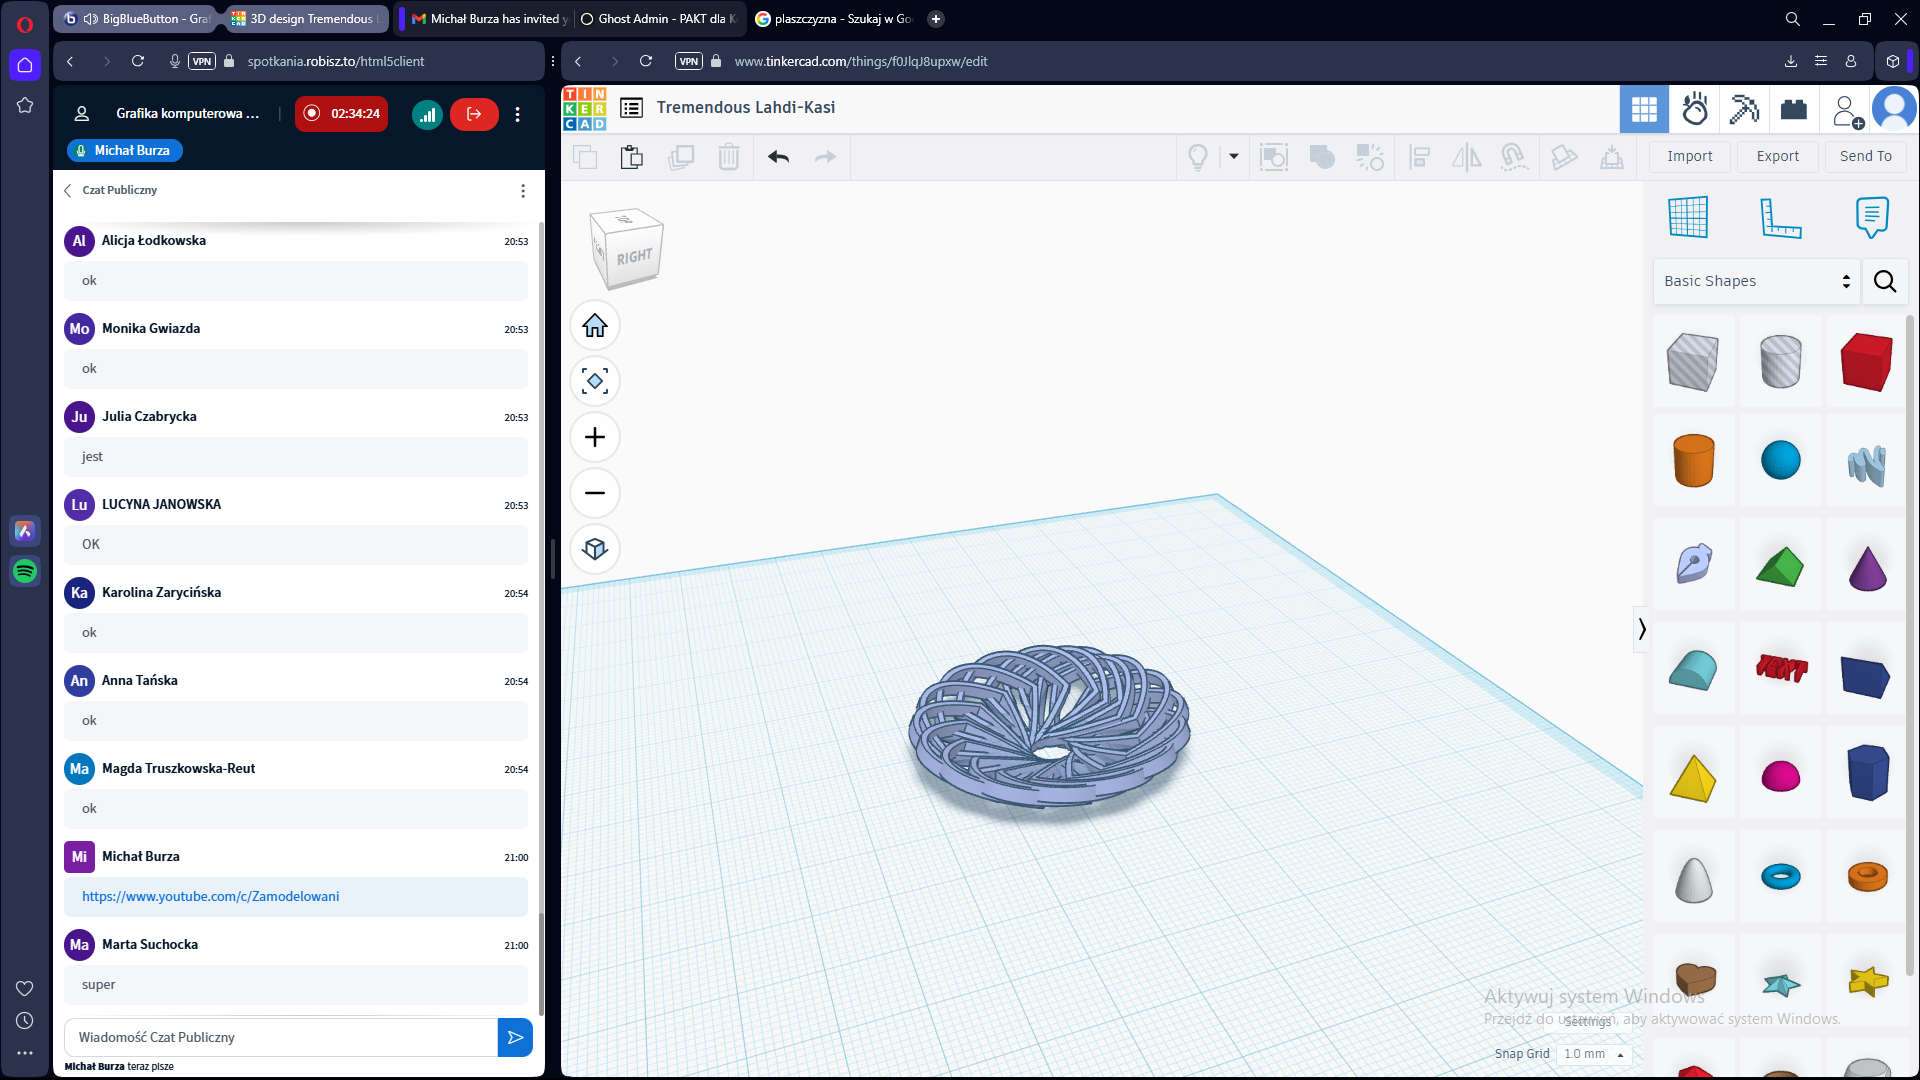The width and height of the screenshot is (1920, 1080).
Task: Open the Notes tool icon
Action: tap(1871, 217)
